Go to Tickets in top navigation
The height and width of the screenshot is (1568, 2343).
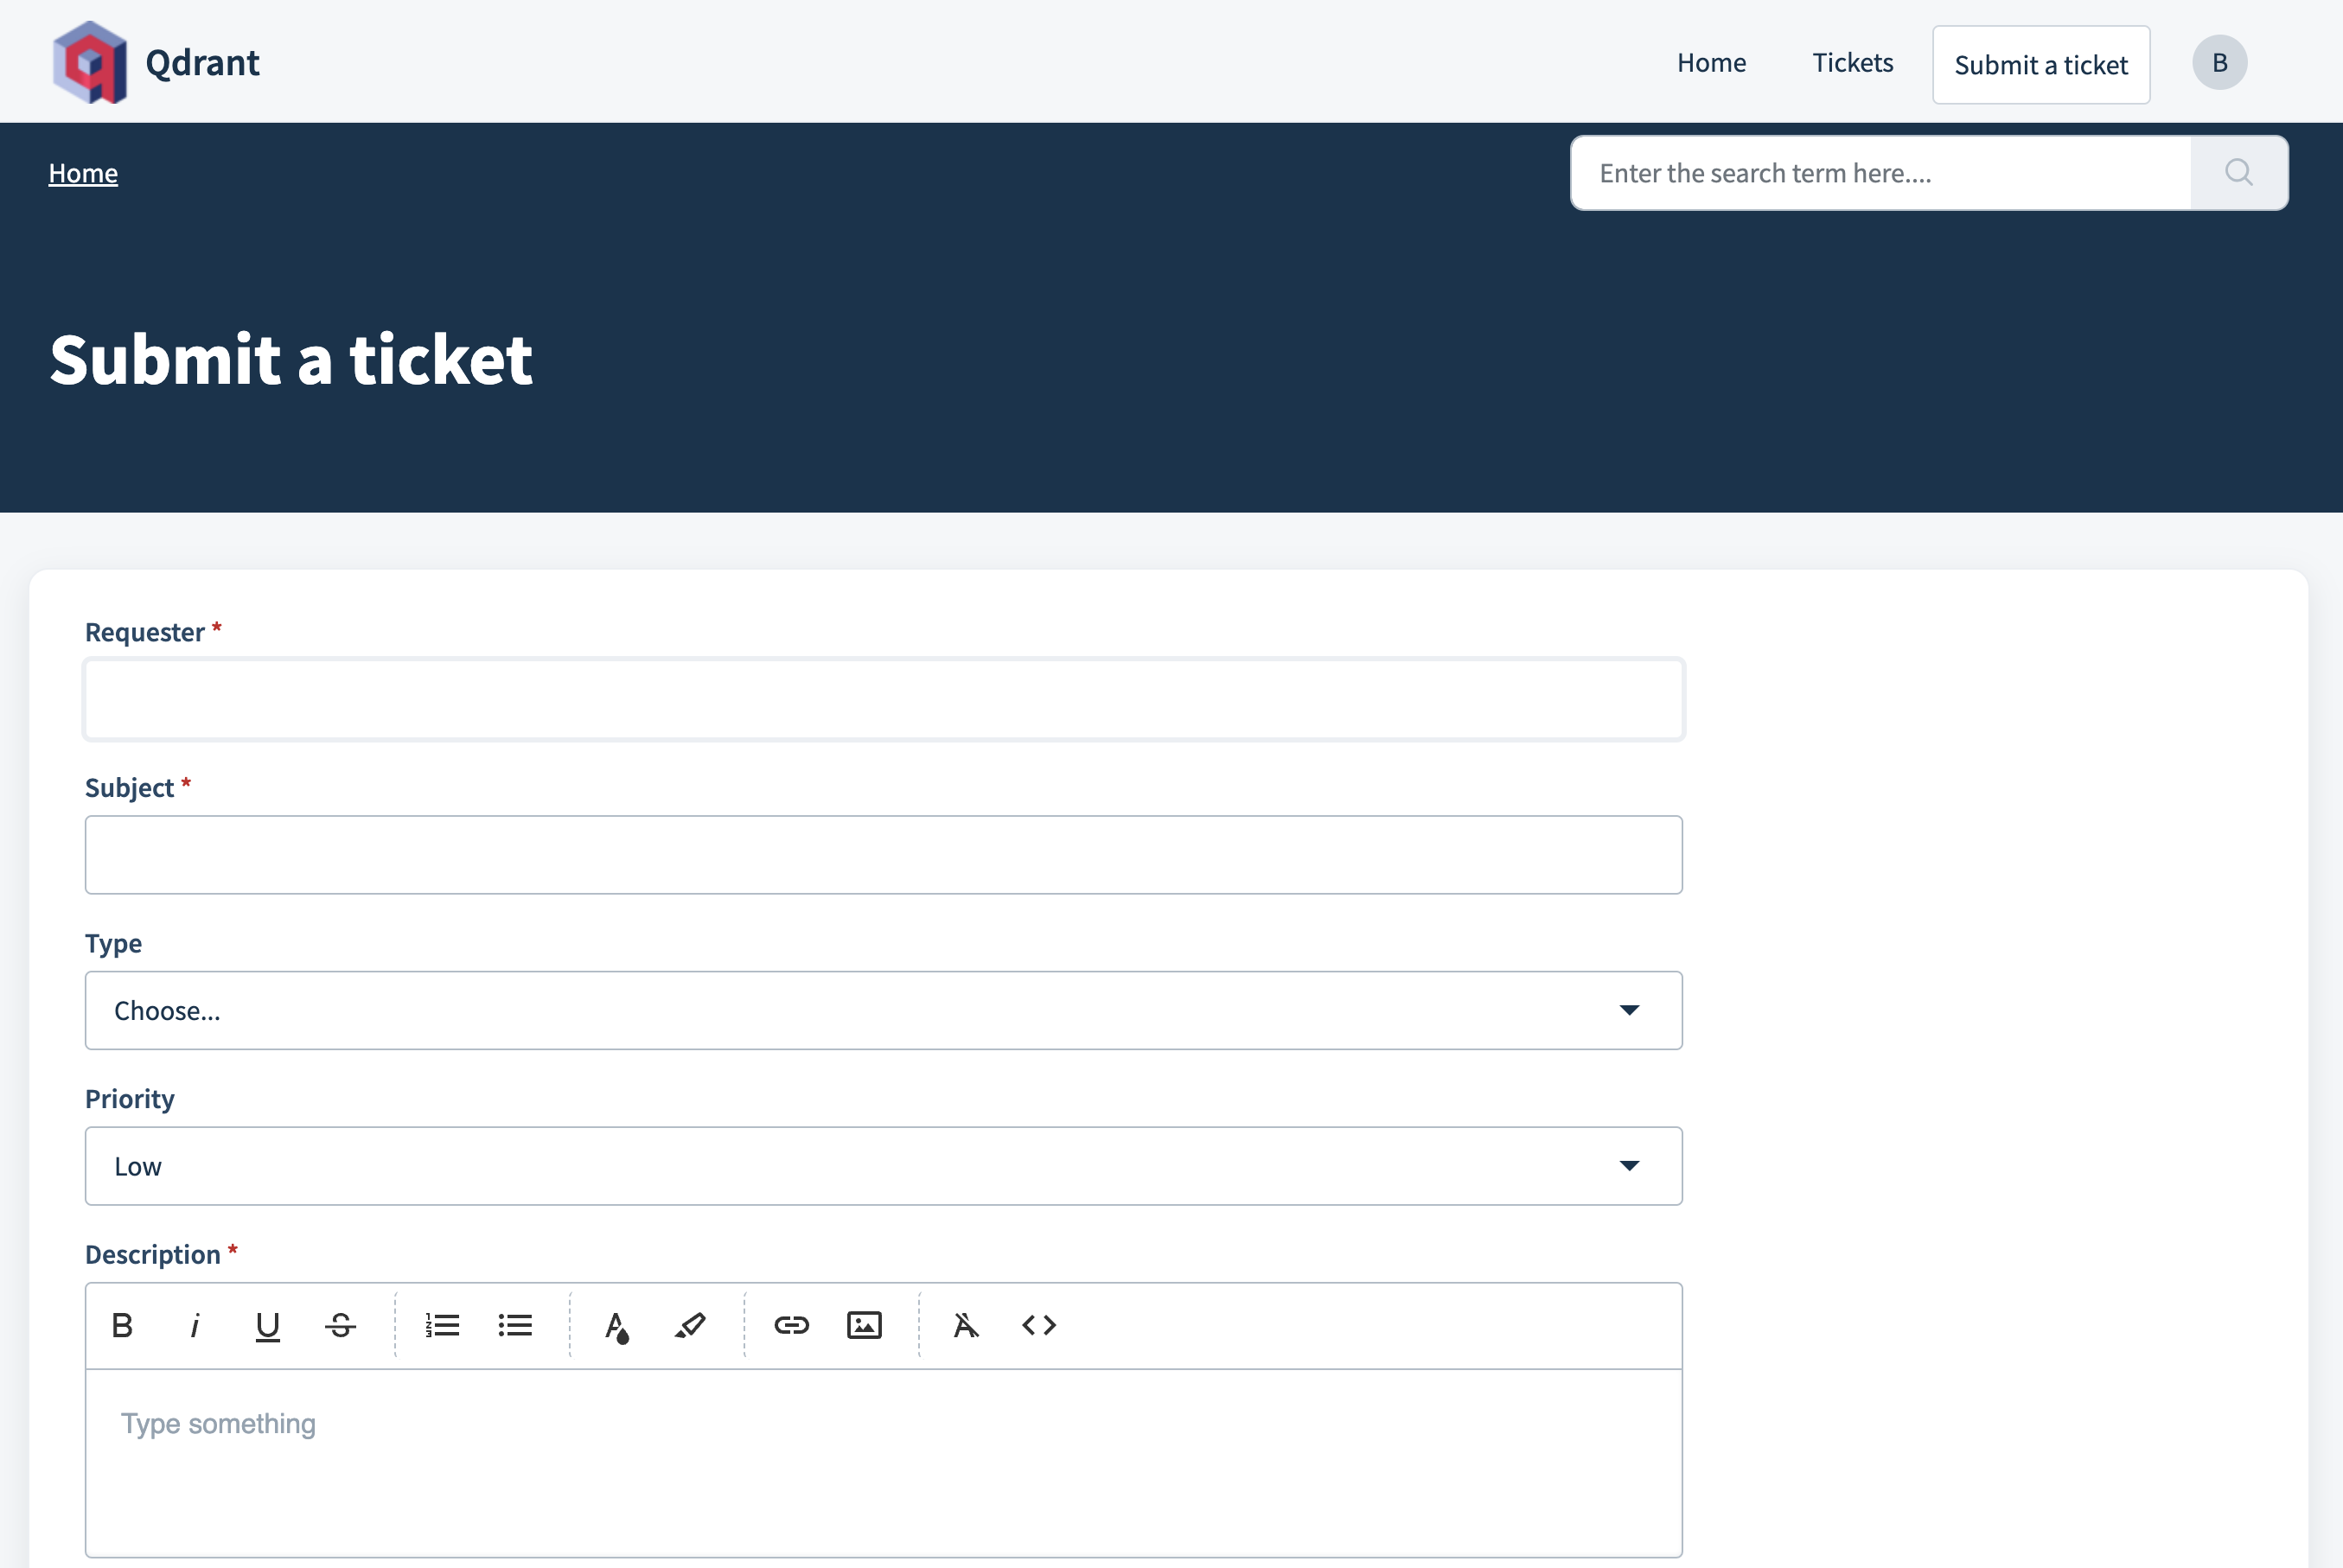pos(1853,63)
